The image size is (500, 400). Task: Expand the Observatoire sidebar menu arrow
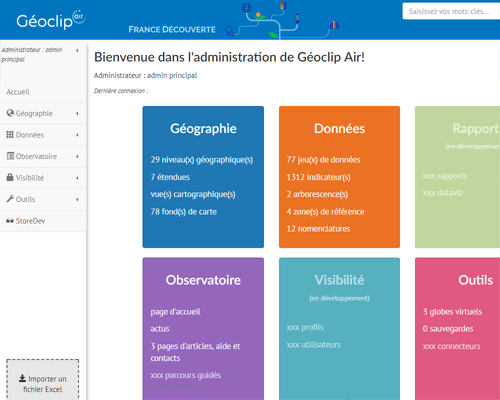77,156
